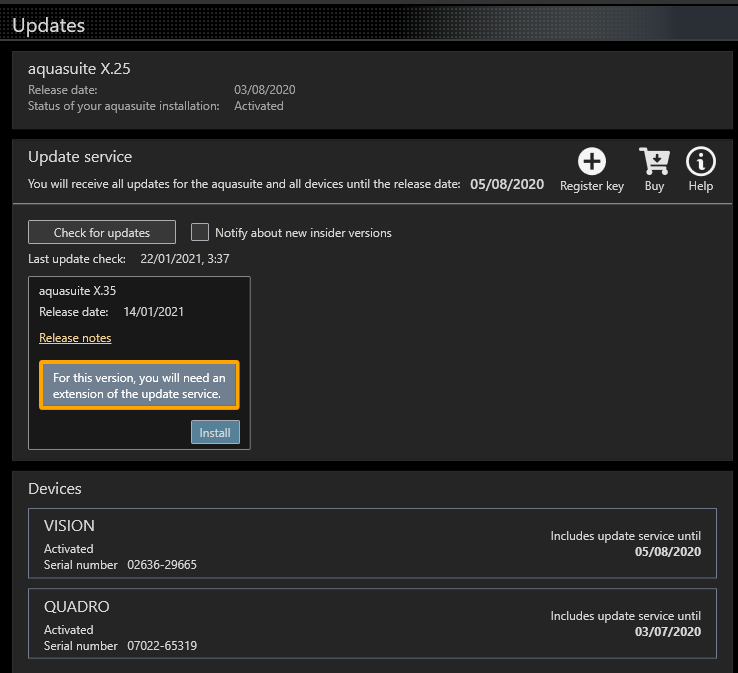738x673 pixels.
Task: Click the highlighted update service extension notice
Action: (140, 386)
